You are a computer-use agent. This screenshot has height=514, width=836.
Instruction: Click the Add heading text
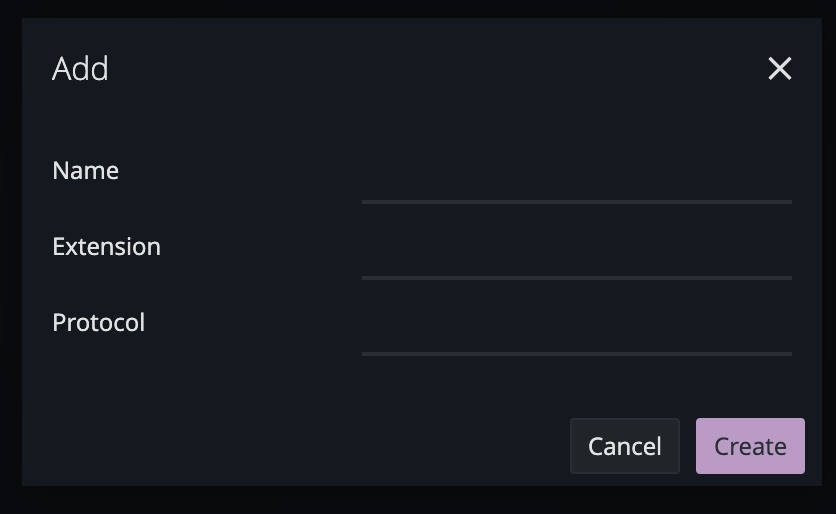[80, 69]
